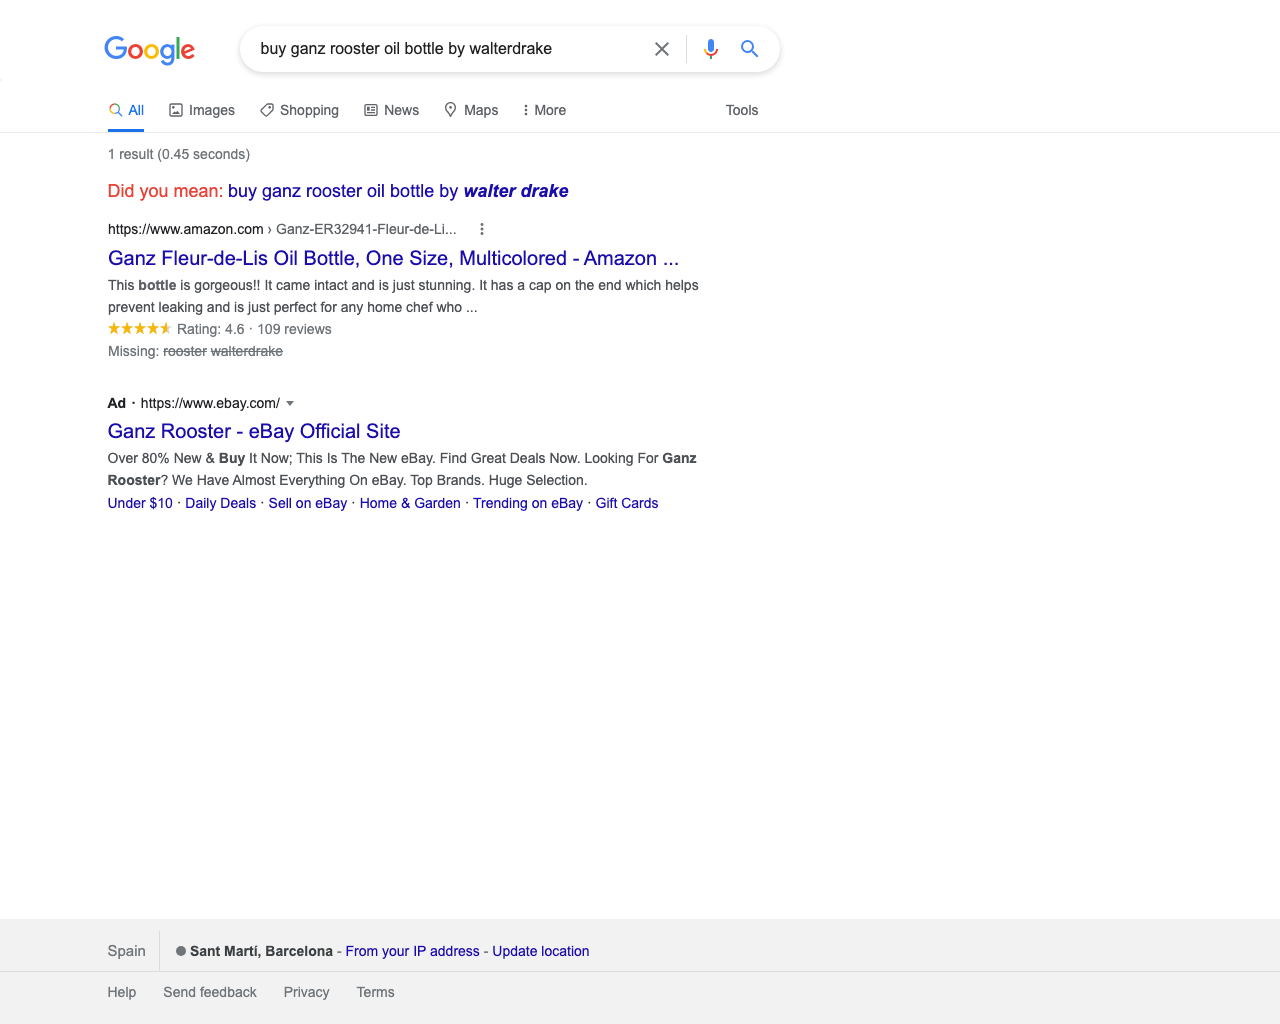The image size is (1280, 1024).
Task: Open three-dot menu for Amazon result
Action: click(x=482, y=229)
